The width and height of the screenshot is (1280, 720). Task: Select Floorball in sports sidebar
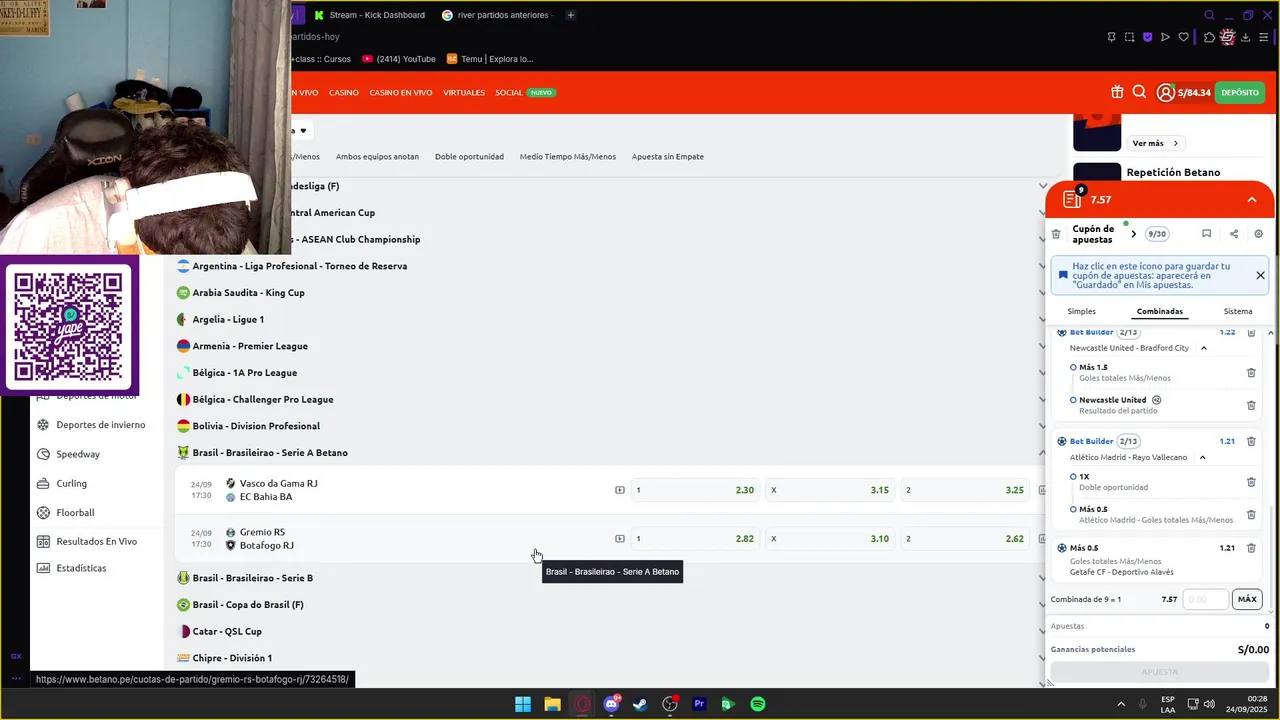tap(75, 512)
